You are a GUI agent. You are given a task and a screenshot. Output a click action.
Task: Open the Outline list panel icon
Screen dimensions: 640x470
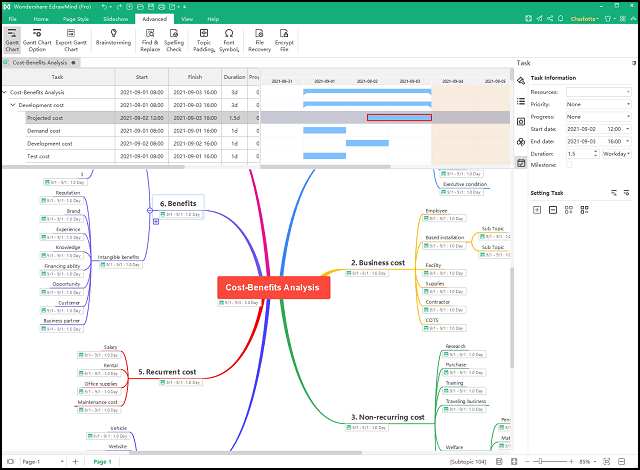[x=521, y=101]
